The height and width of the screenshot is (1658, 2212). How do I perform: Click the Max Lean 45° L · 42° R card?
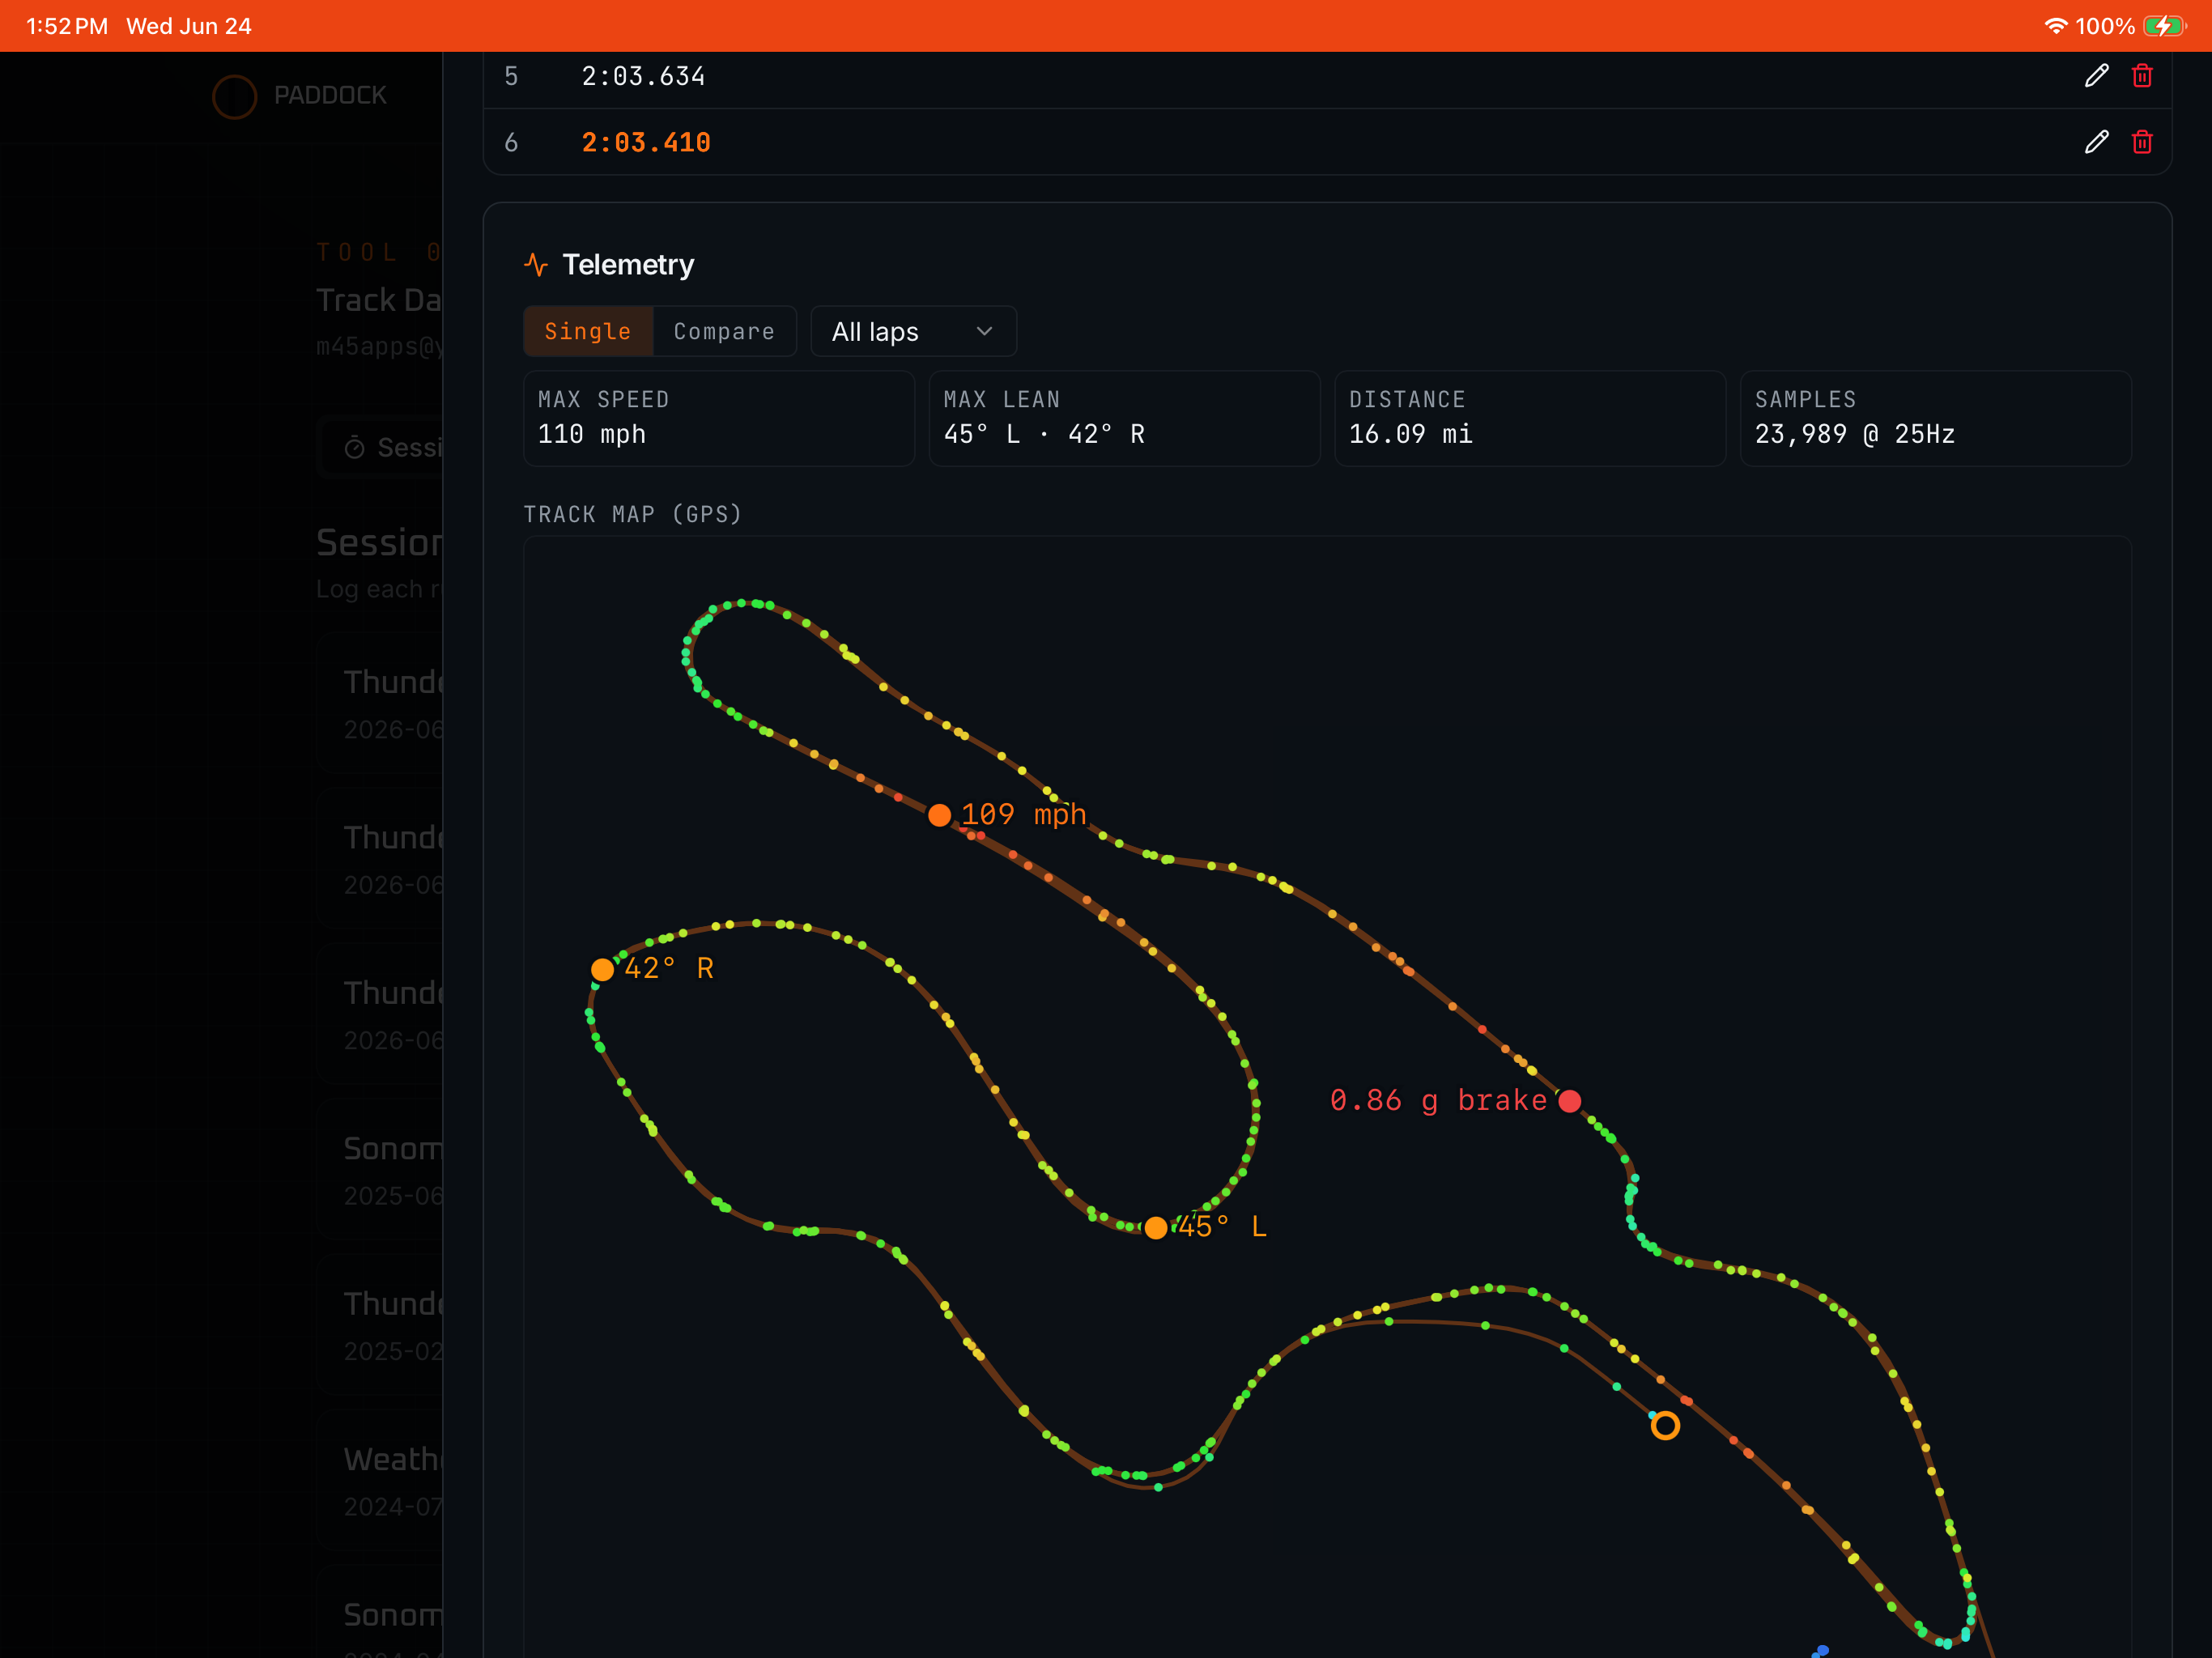pos(1124,418)
